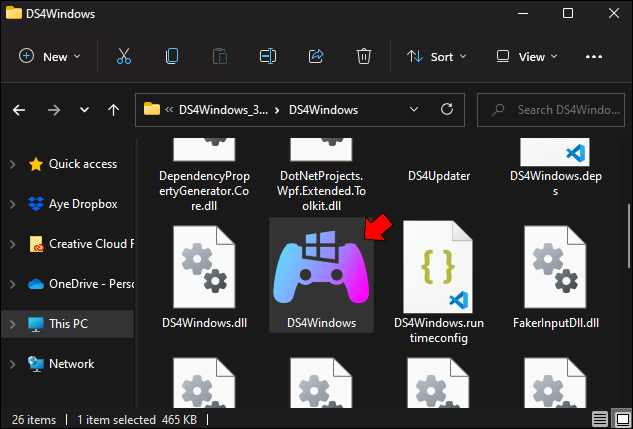Switch to details view in status bar
The width and height of the screenshot is (633, 429).
600,420
